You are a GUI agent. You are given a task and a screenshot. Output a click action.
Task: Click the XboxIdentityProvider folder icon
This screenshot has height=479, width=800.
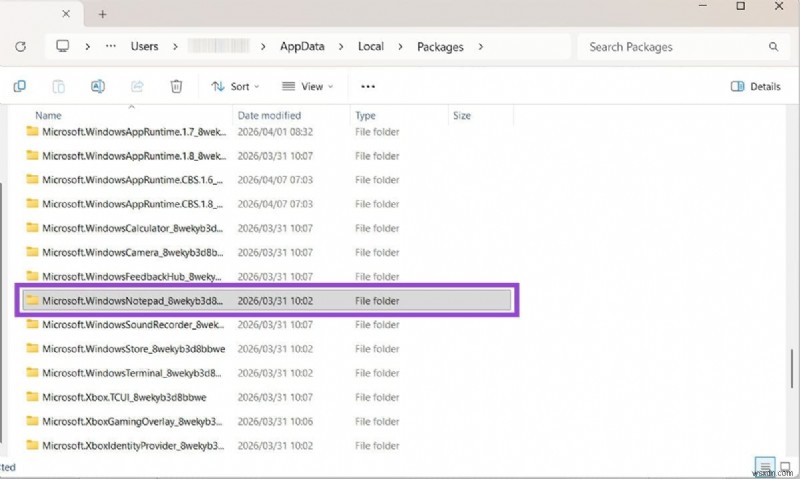(x=32, y=445)
